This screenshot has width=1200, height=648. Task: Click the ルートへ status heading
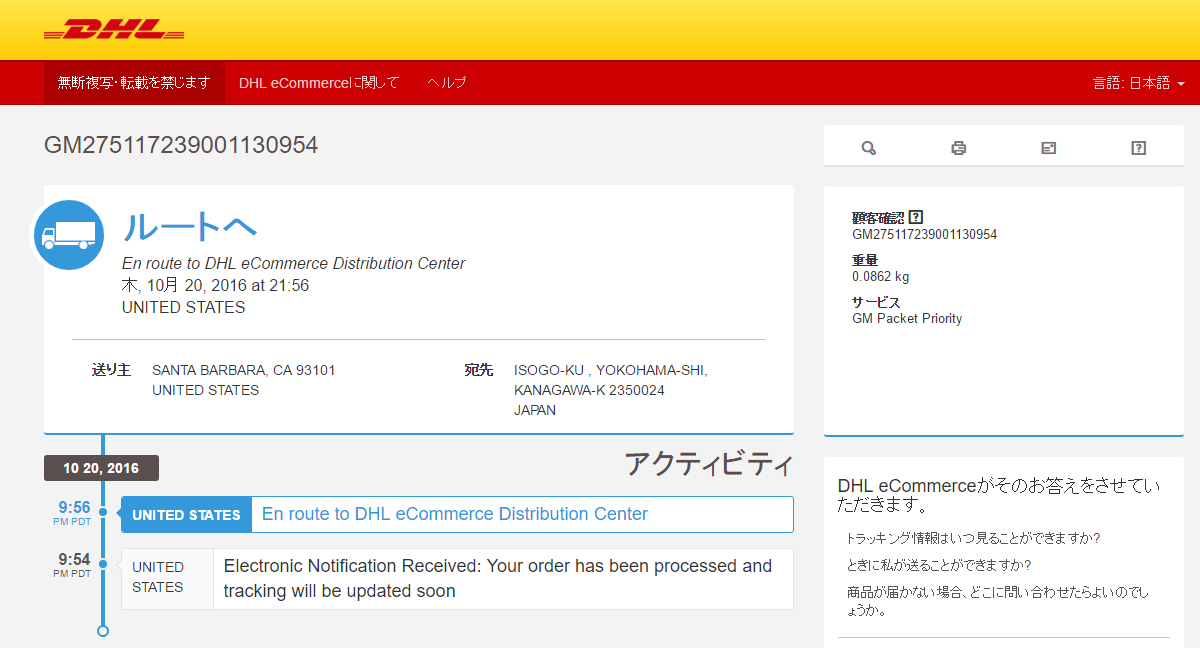point(190,228)
